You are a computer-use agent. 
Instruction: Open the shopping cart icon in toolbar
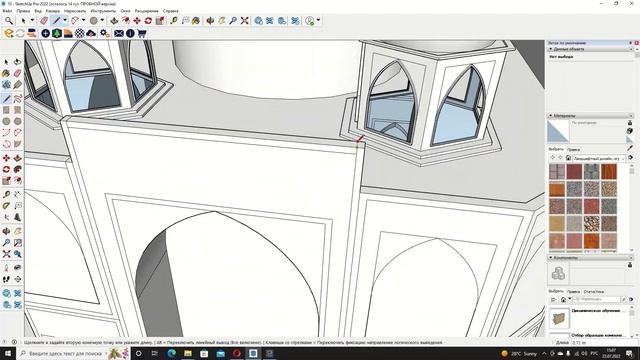(x=142, y=33)
